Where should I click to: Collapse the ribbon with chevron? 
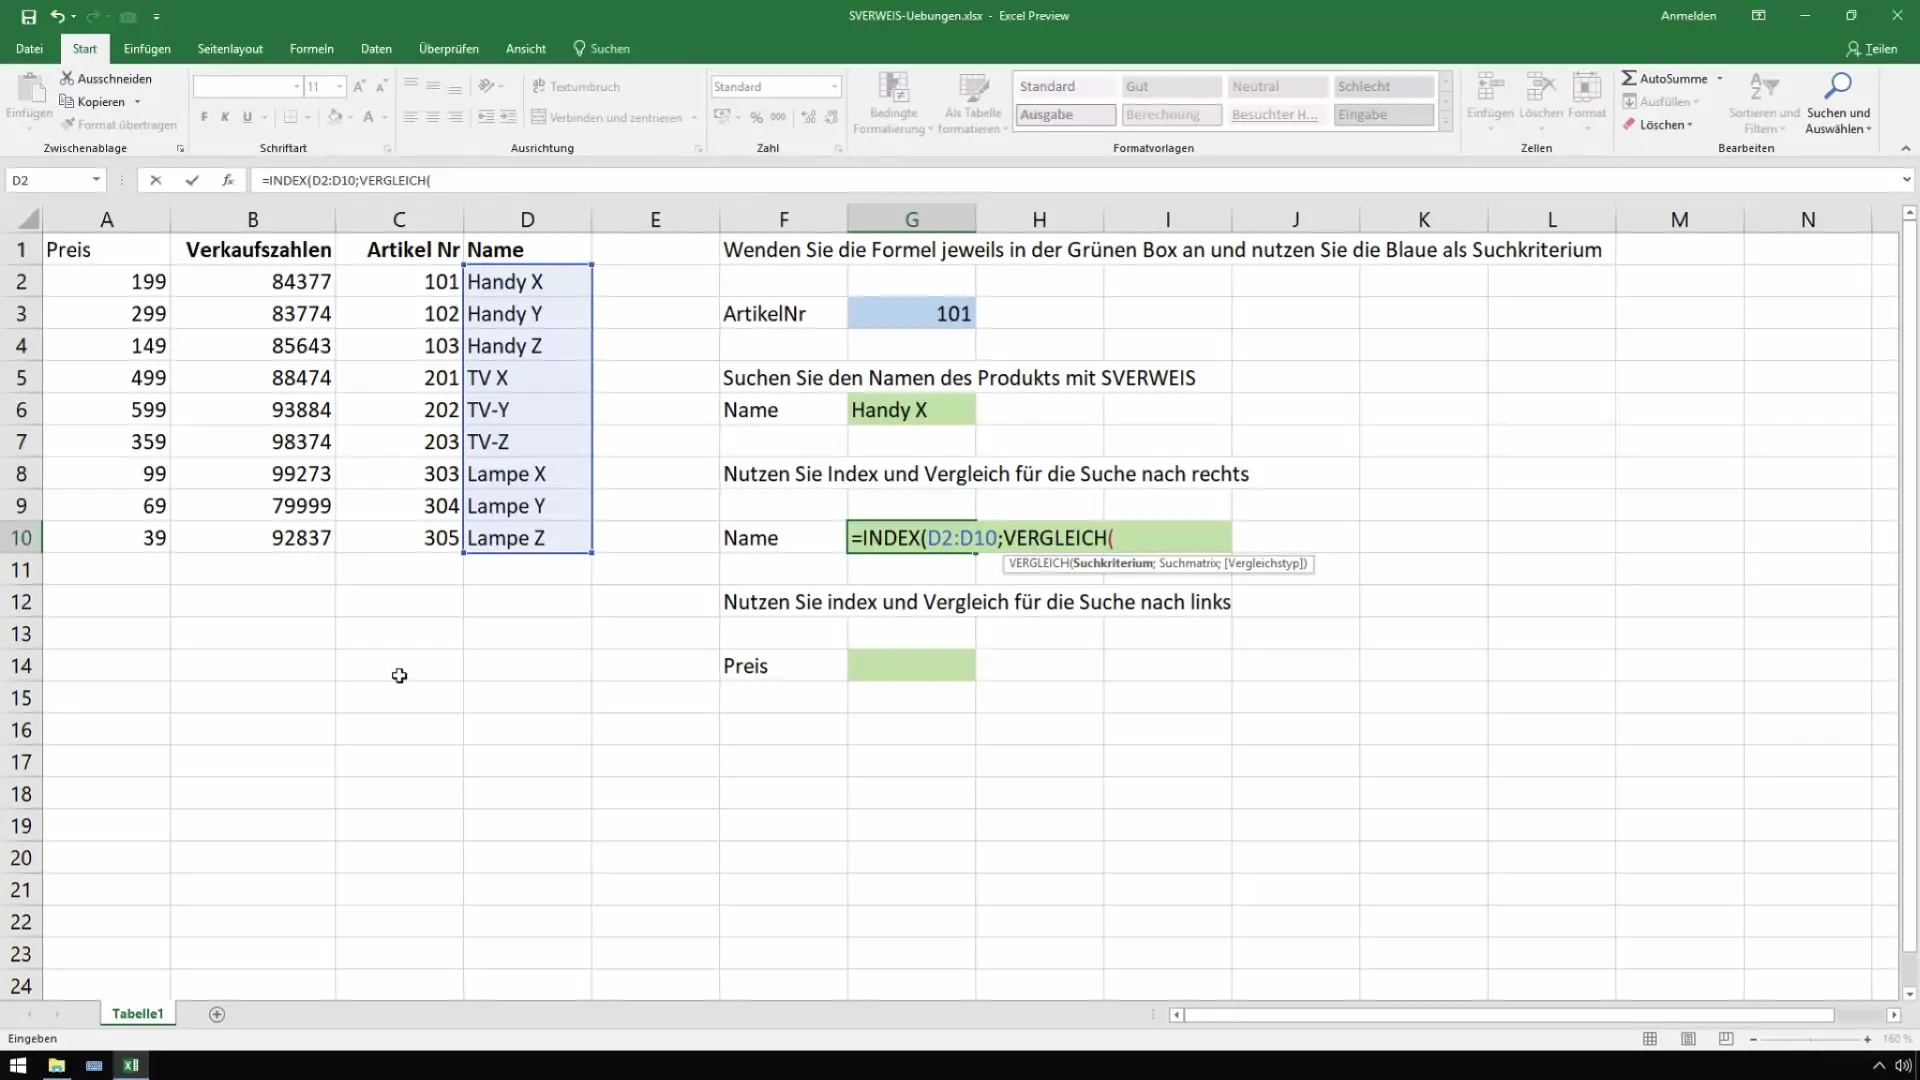[x=1905, y=148]
